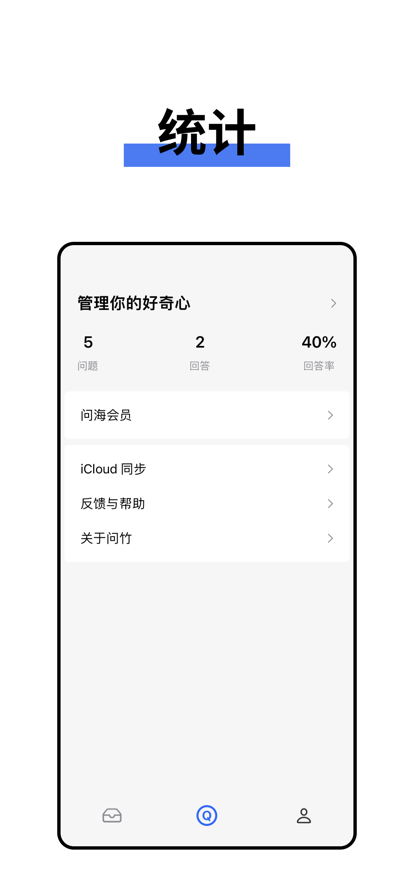Open the profile person tab icon
Screen dimensions: 414x896
(304, 815)
